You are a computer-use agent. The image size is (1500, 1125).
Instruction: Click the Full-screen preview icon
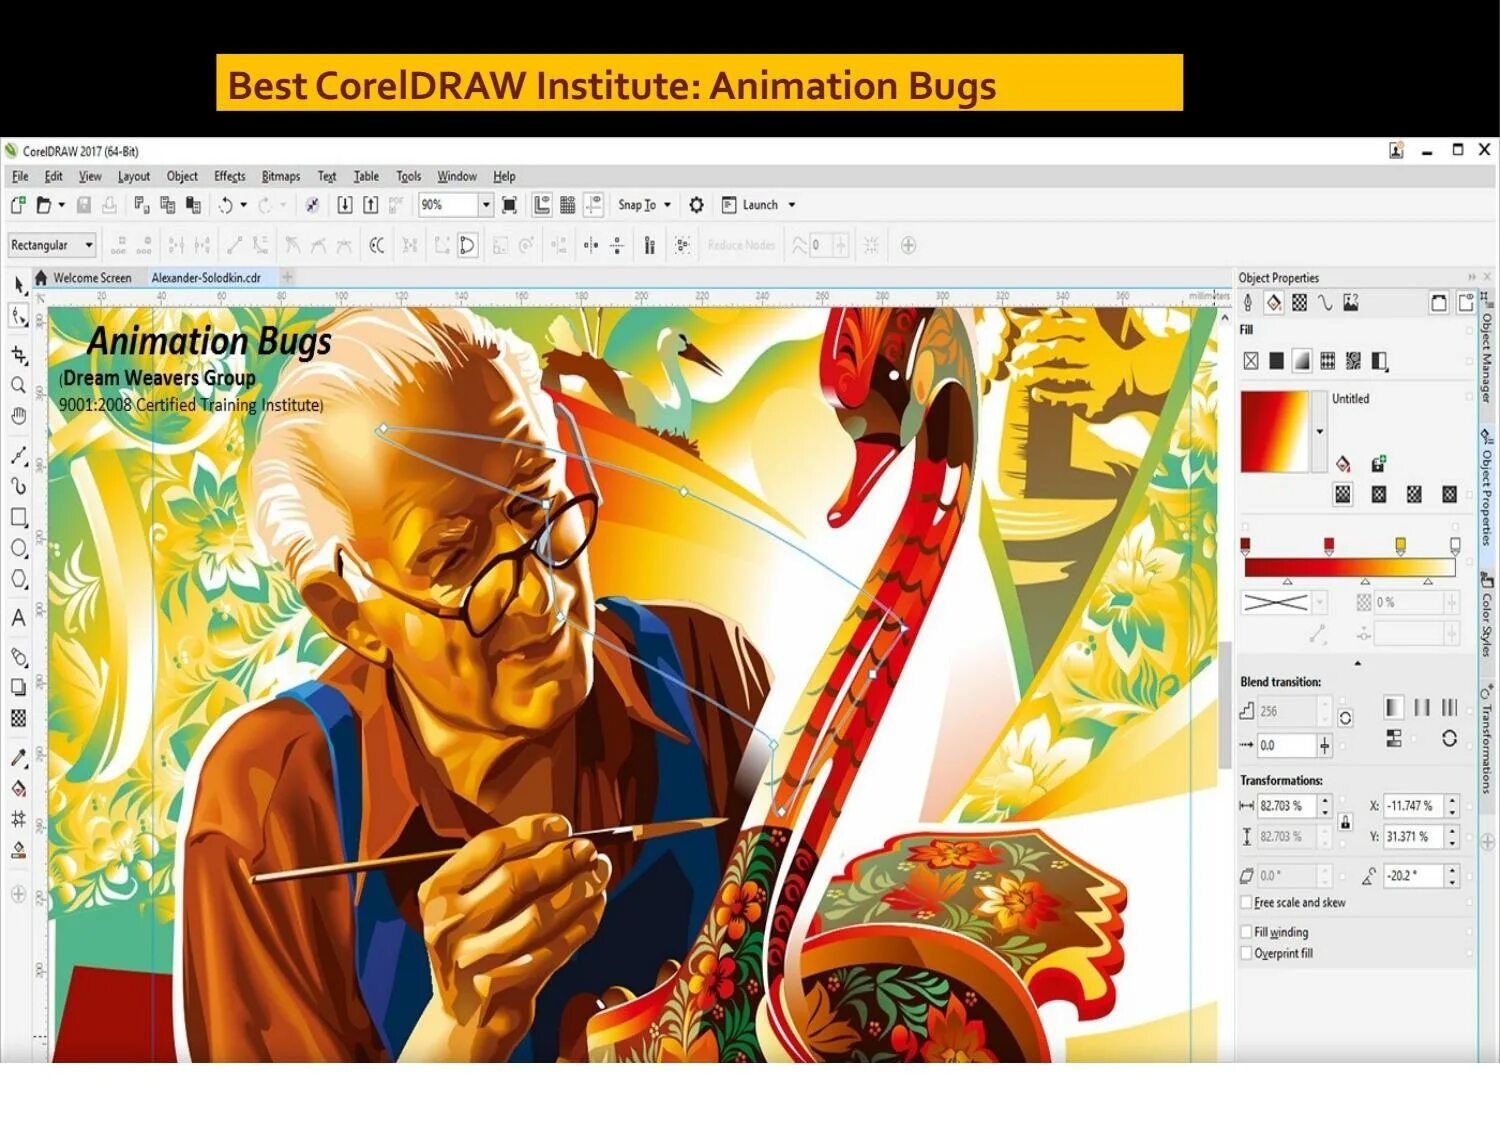point(509,205)
